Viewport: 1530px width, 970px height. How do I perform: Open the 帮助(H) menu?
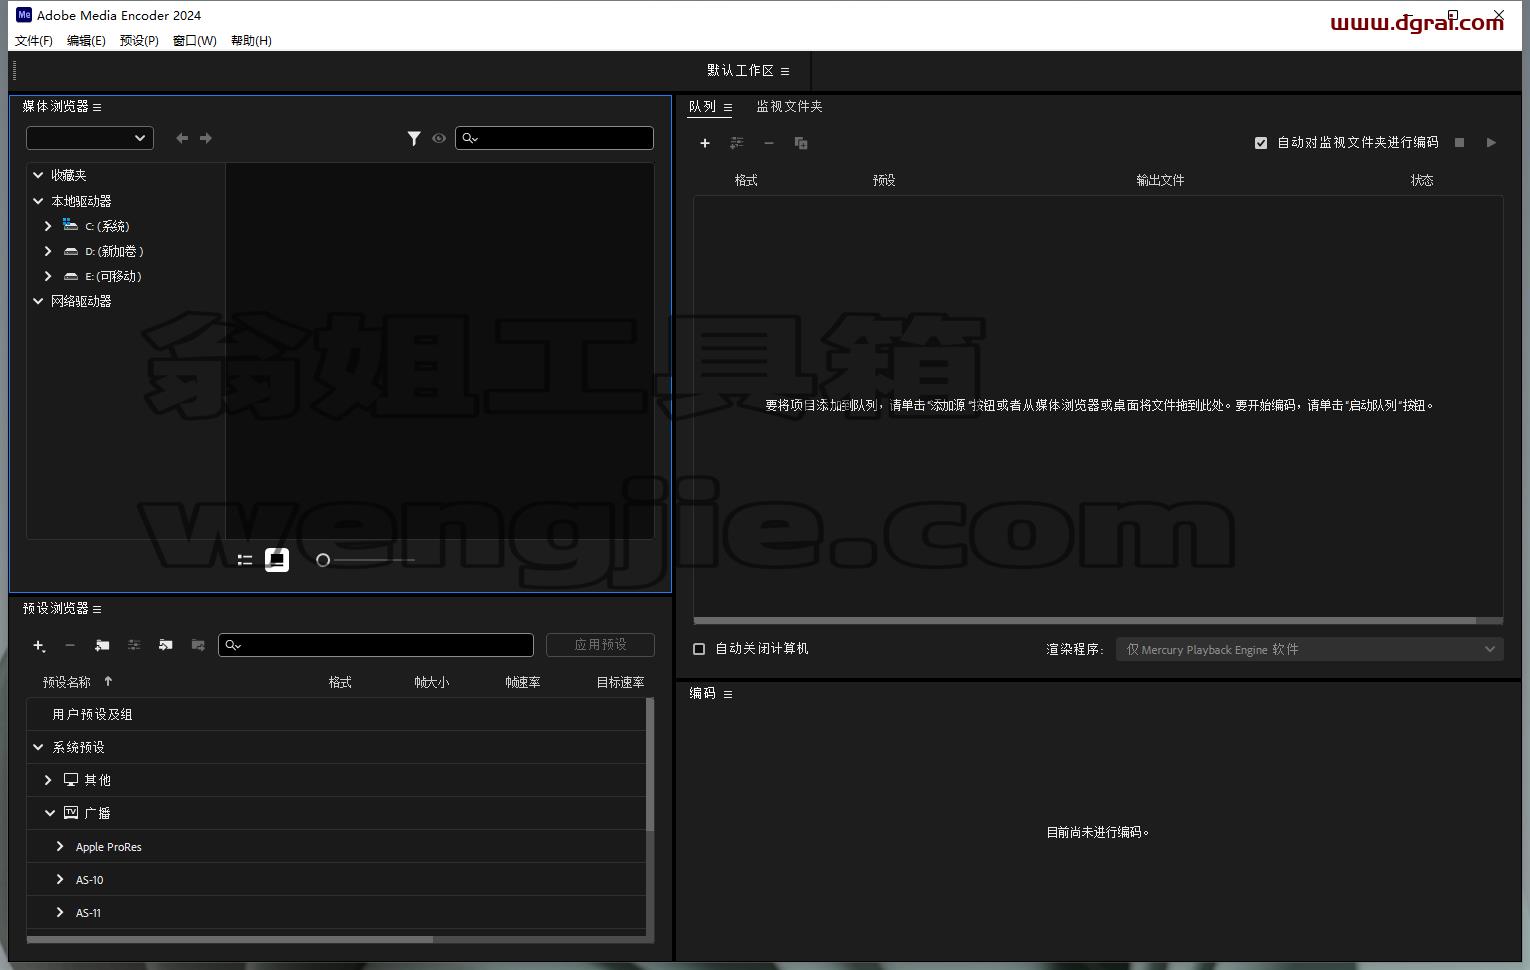(251, 41)
